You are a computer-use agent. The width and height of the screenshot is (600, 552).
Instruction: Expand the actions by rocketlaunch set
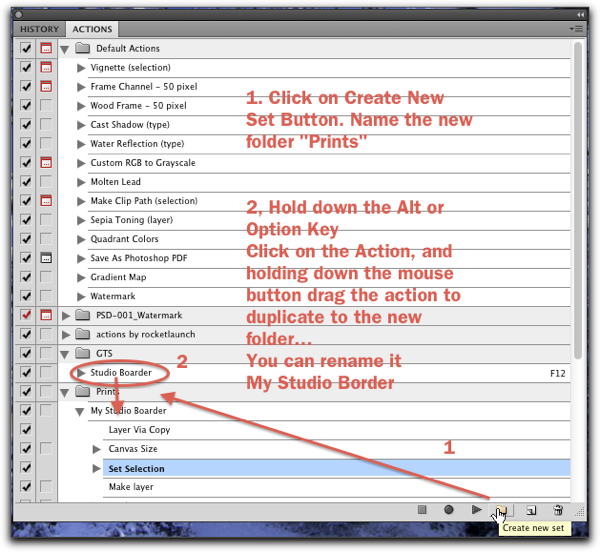tap(66, 335)
